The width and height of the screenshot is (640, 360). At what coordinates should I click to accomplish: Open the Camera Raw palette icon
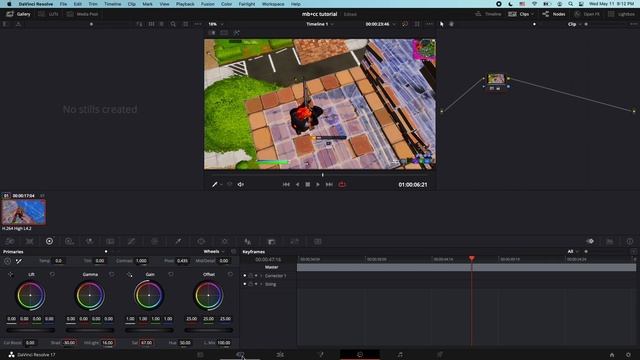[10, 241]
